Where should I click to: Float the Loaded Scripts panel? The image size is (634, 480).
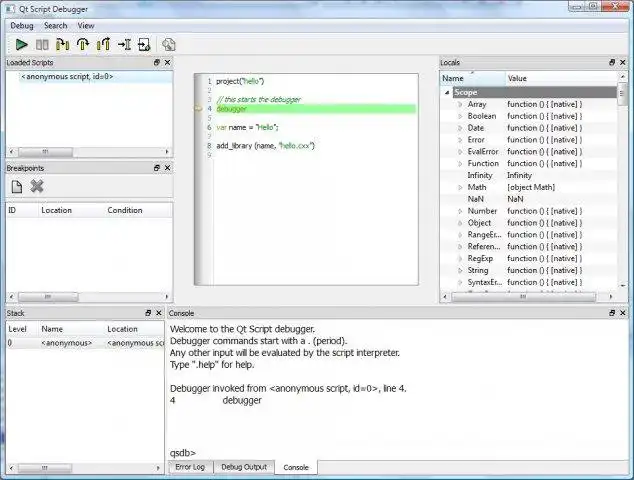157,62
